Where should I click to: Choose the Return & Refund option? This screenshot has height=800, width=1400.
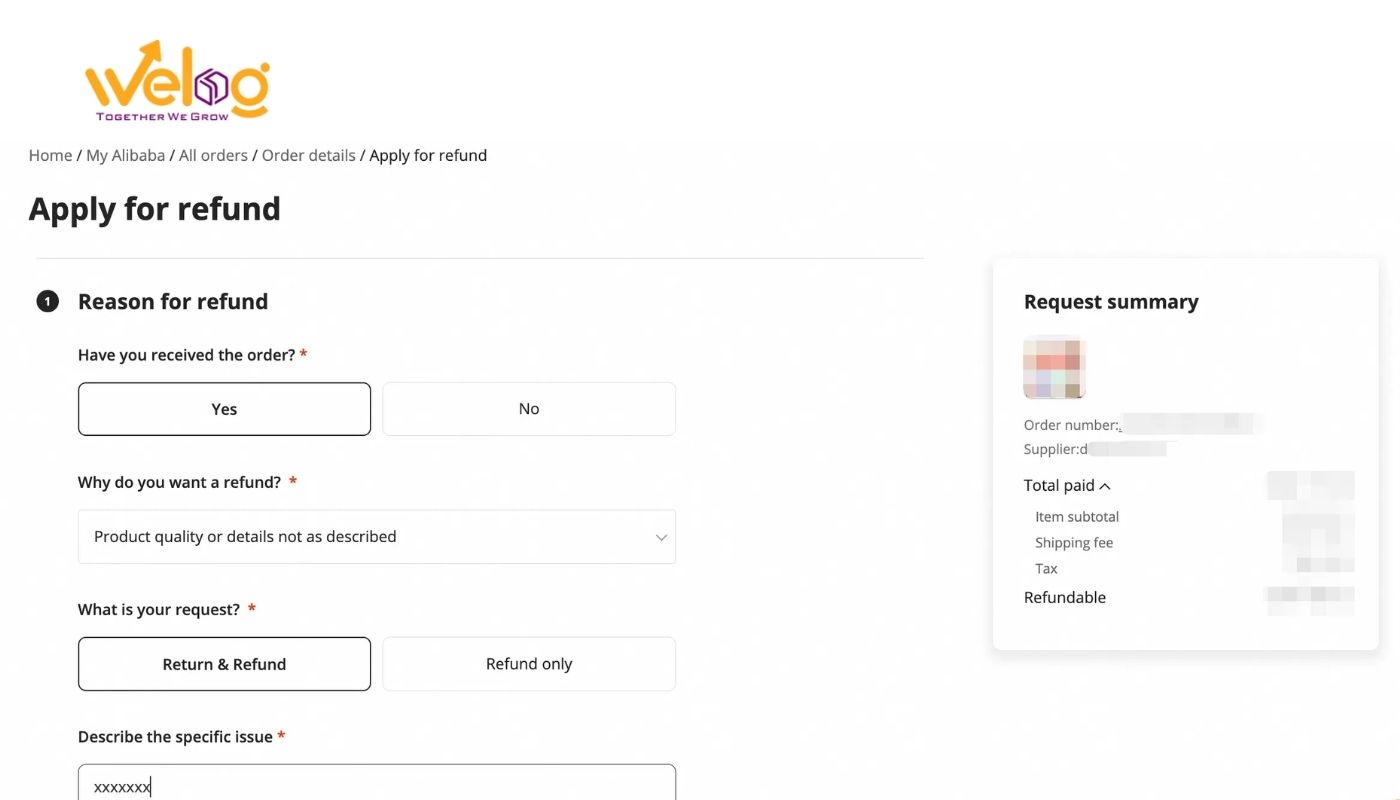pyautogui.click(x=224, y=664)
